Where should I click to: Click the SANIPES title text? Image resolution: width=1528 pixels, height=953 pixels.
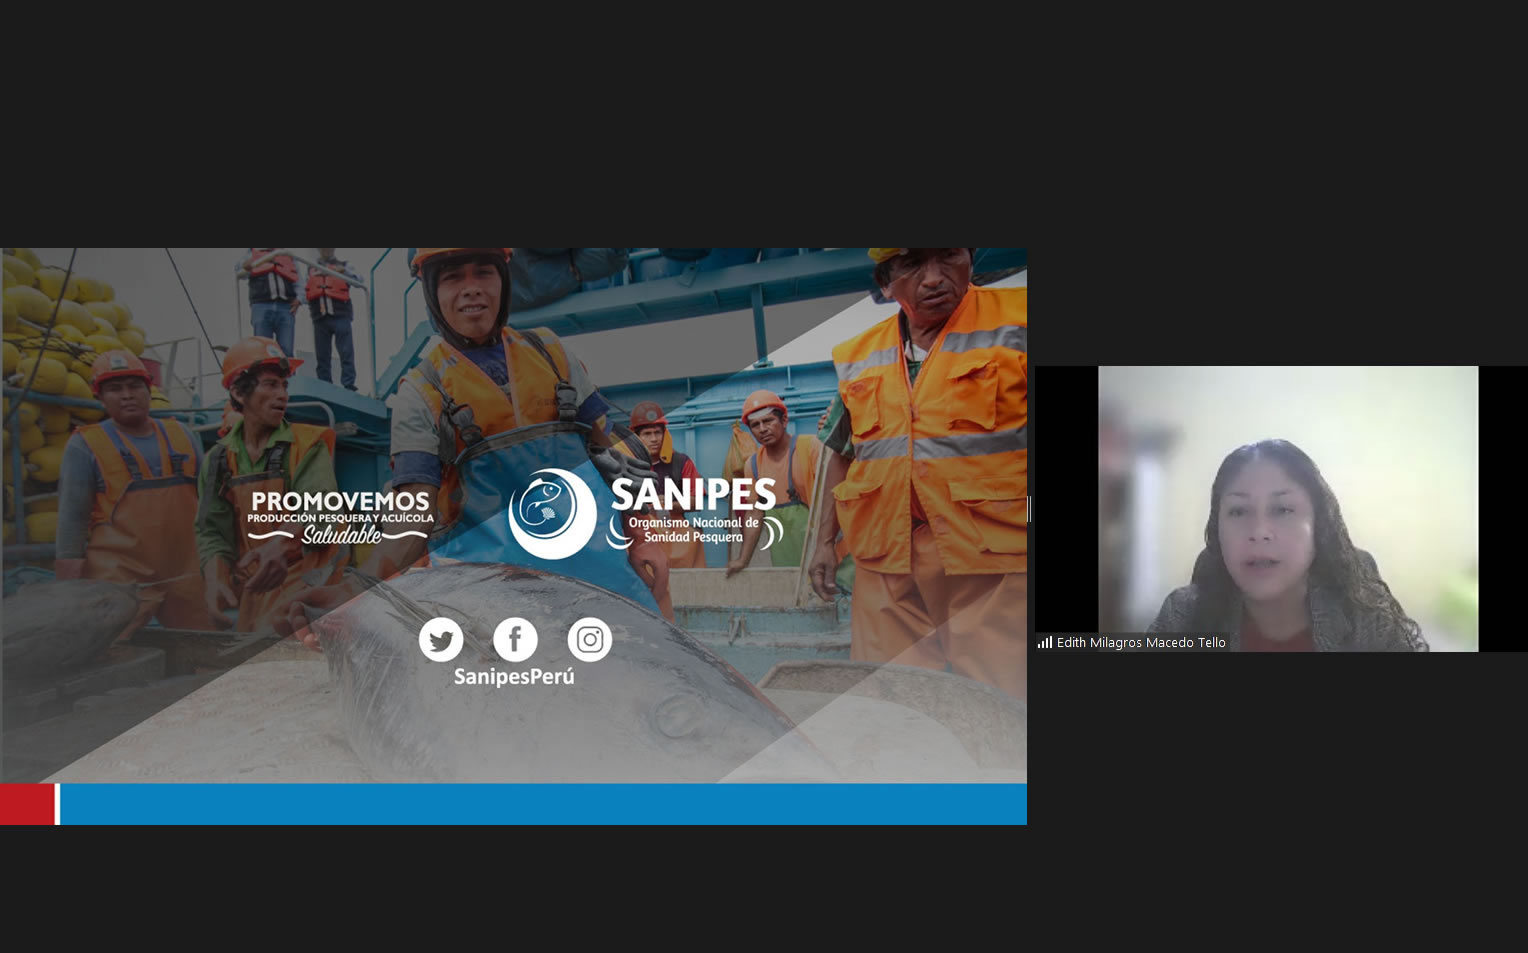click(x=693, y=495)
